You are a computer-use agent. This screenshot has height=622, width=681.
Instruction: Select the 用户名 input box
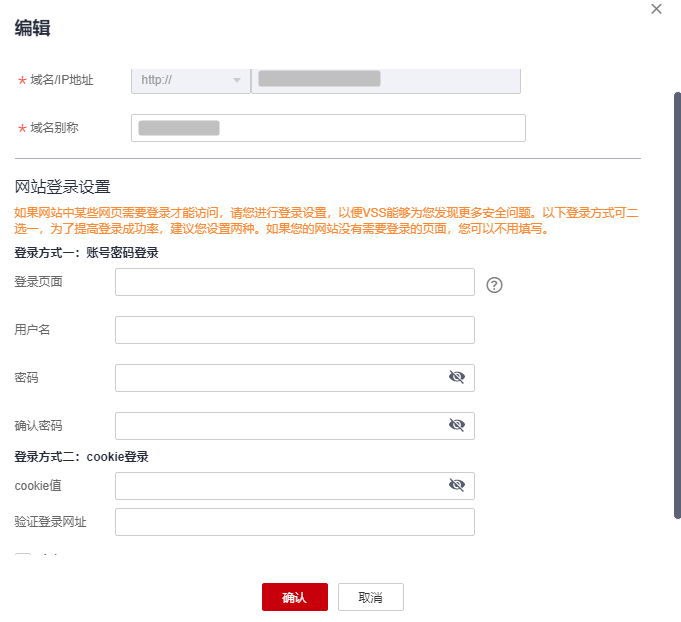(x=294, y=330)
